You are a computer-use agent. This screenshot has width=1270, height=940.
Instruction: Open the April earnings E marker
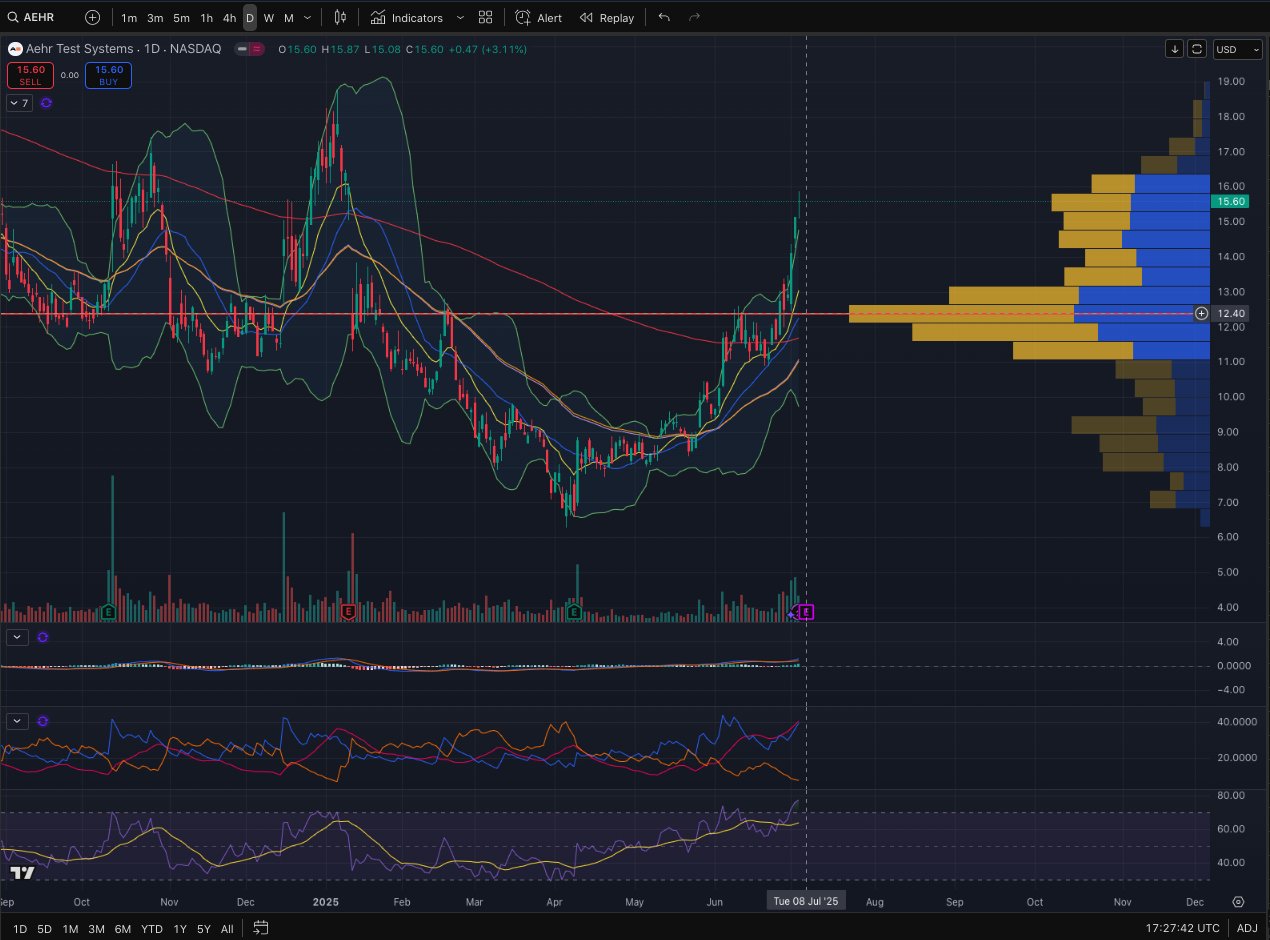[574, 611]
